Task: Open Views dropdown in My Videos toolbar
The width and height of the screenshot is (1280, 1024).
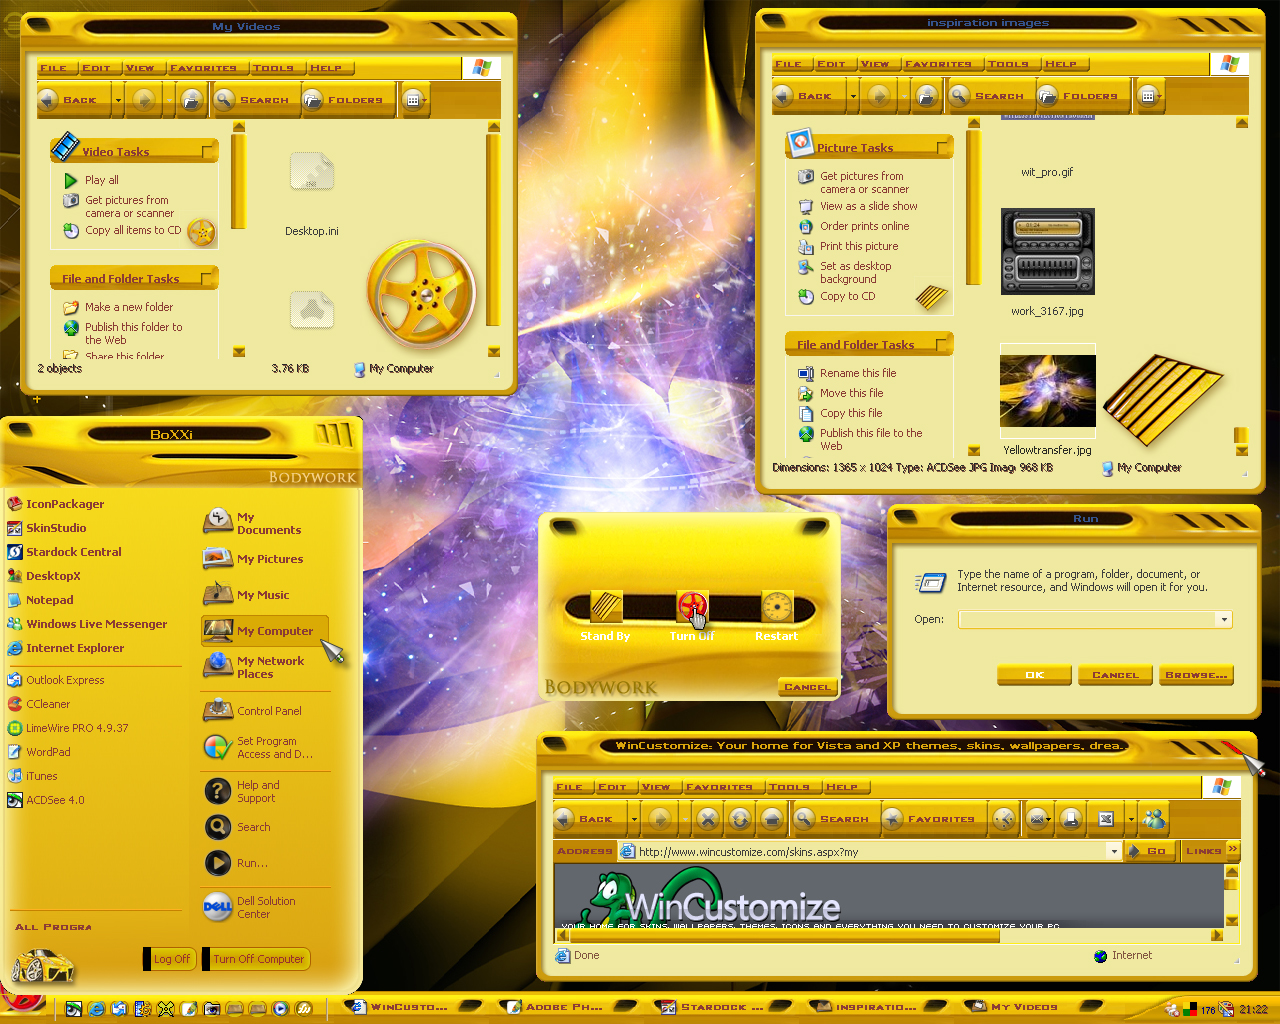Action: [x=414, y=99]
